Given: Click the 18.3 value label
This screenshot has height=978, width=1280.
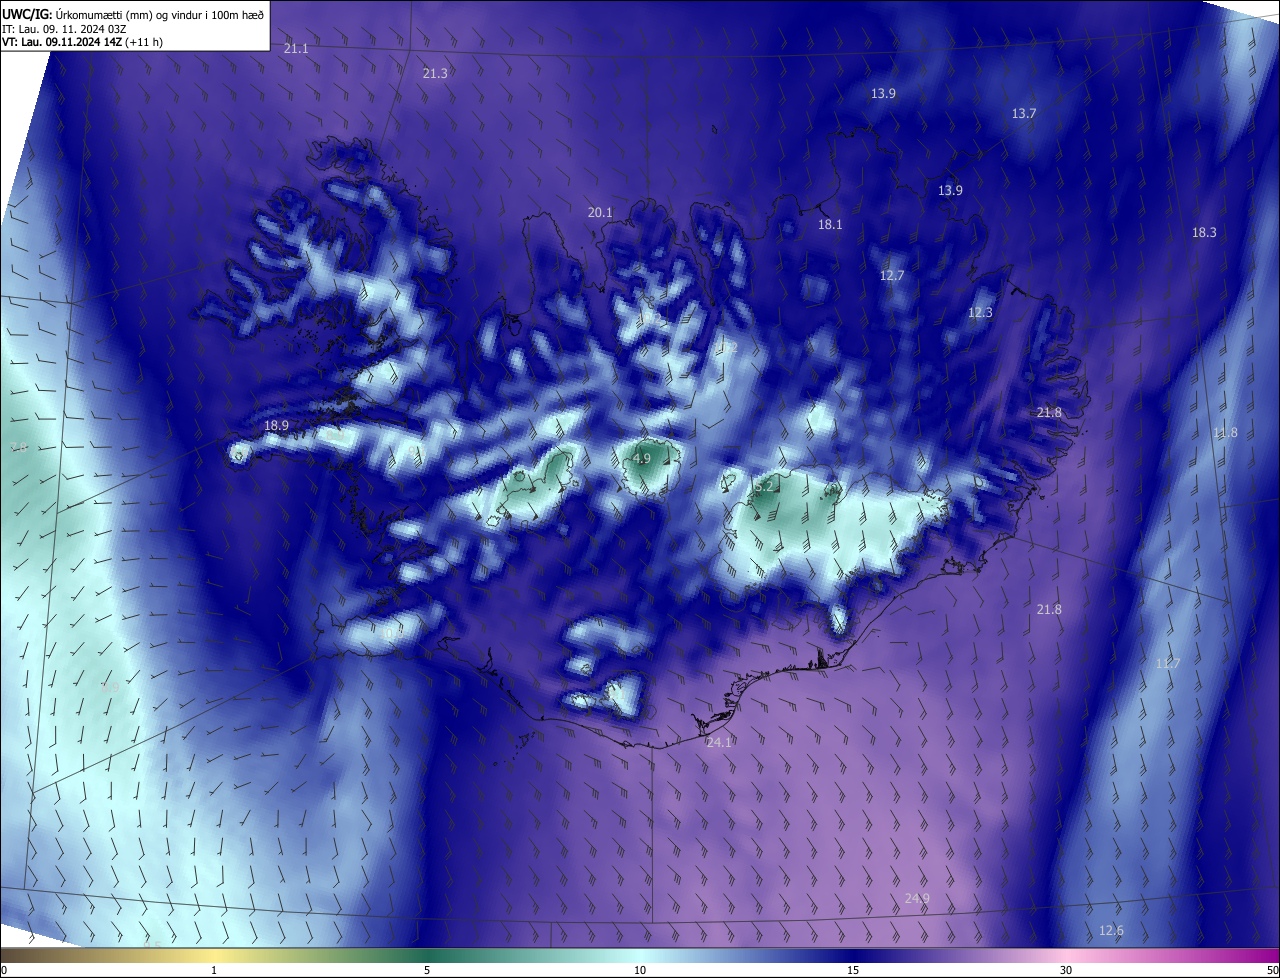Looking at the screenshot, I should (1204, 232).
